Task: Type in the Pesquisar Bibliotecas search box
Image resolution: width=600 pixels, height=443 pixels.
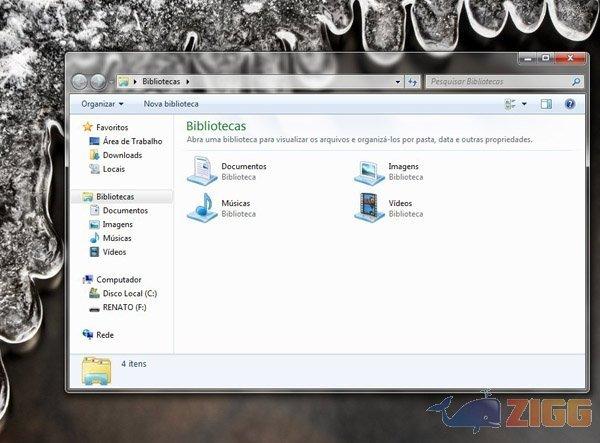Action: pyautogui.click(x=495, y=81)
